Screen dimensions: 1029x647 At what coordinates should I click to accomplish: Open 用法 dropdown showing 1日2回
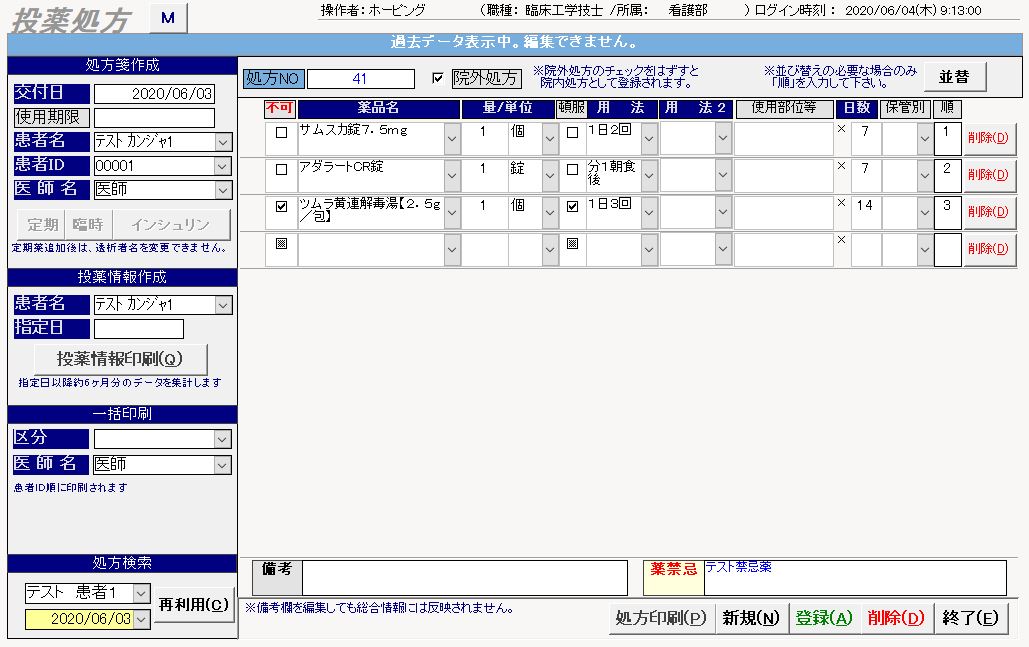tap(649, 138)
